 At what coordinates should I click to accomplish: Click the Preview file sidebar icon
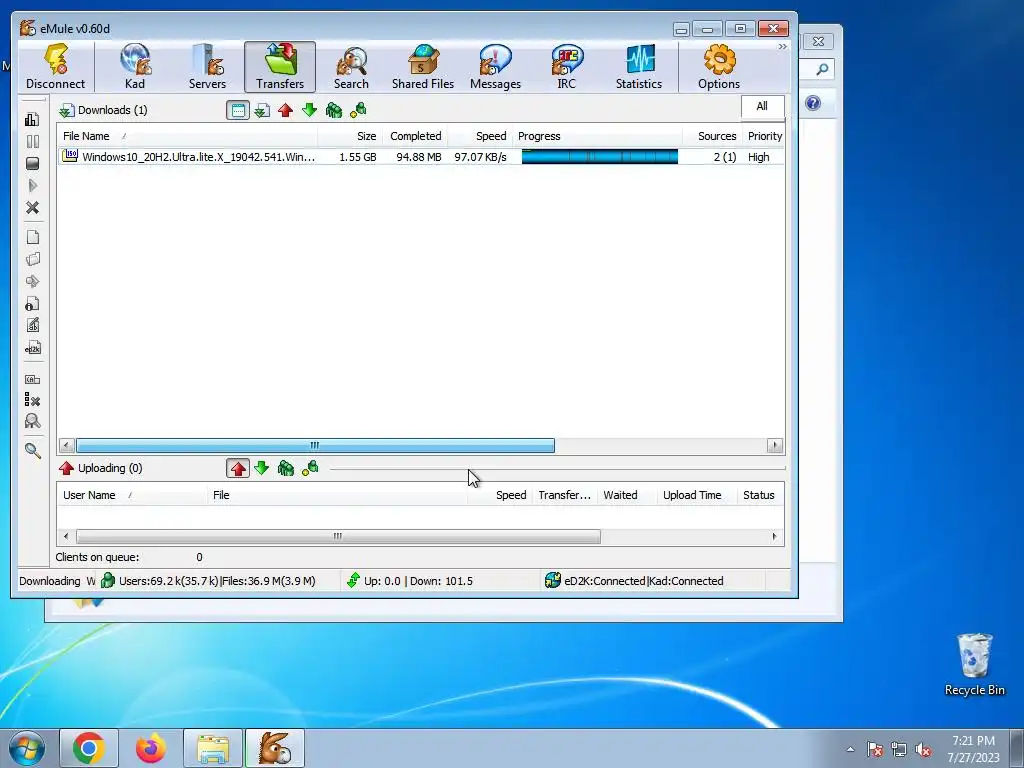(32, 281)
